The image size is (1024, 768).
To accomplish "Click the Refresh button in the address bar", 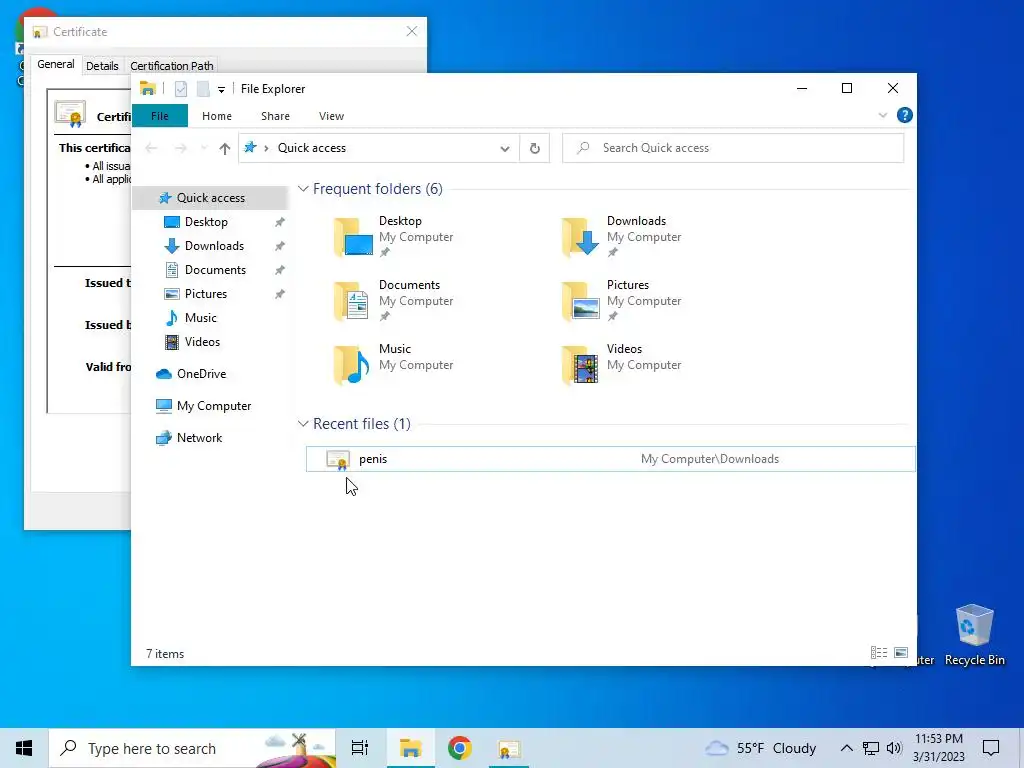I will coord(534,148).
